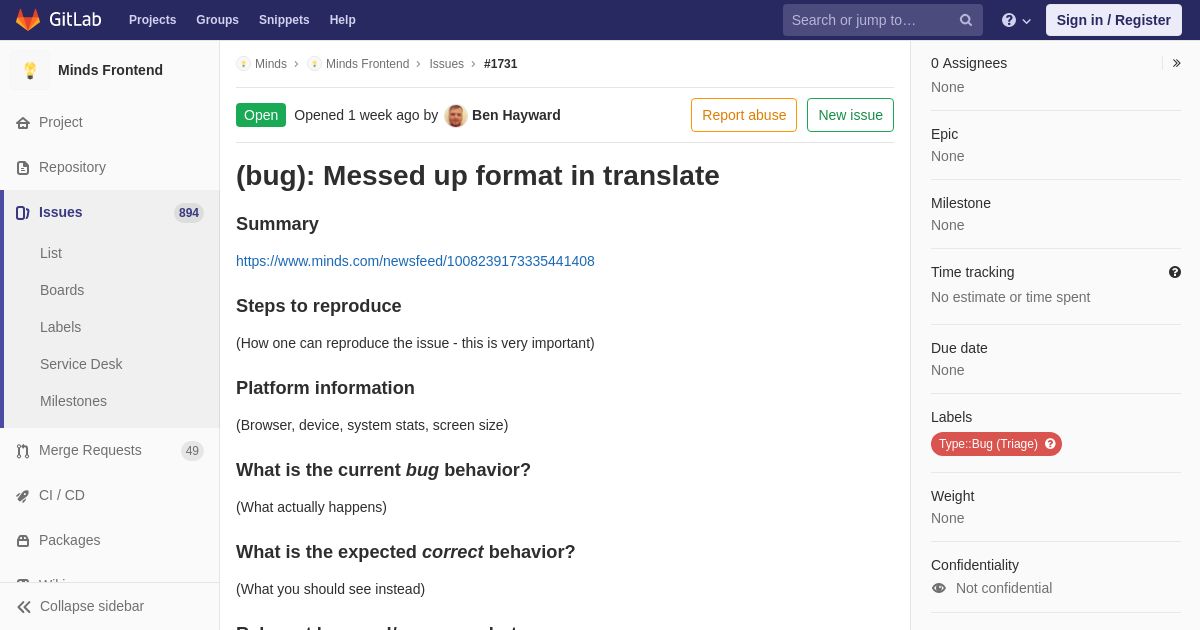This screenshot has width=1200, height=630.
Task: Click the search magnifier icon
Action: (x=966, y=20)
